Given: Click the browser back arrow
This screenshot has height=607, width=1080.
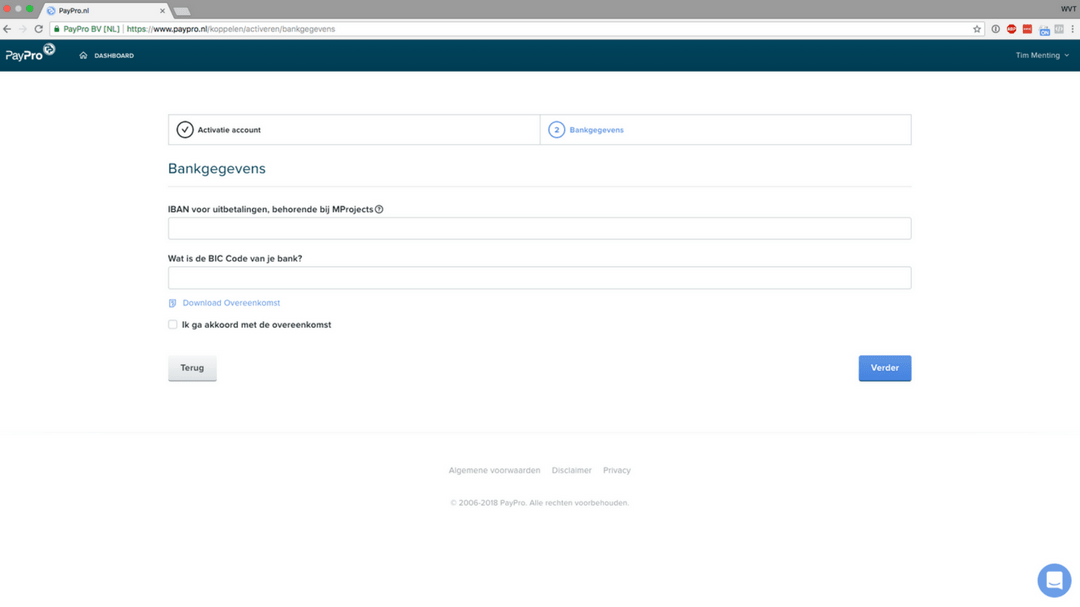Looking at the screenshot, I should click(x=7, y=29).
